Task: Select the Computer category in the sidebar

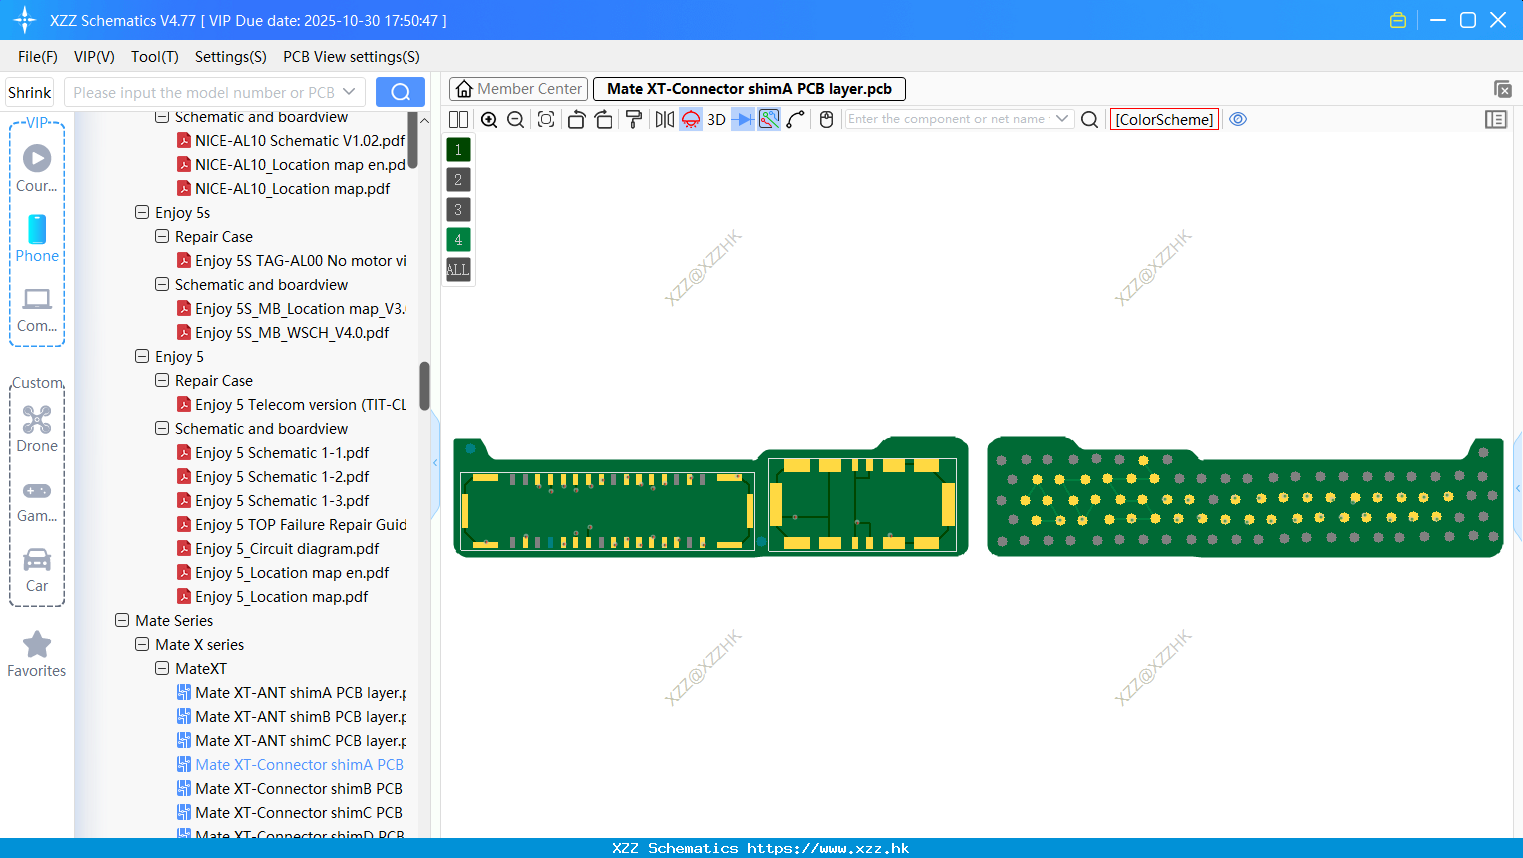Action: tap(37, 309)
